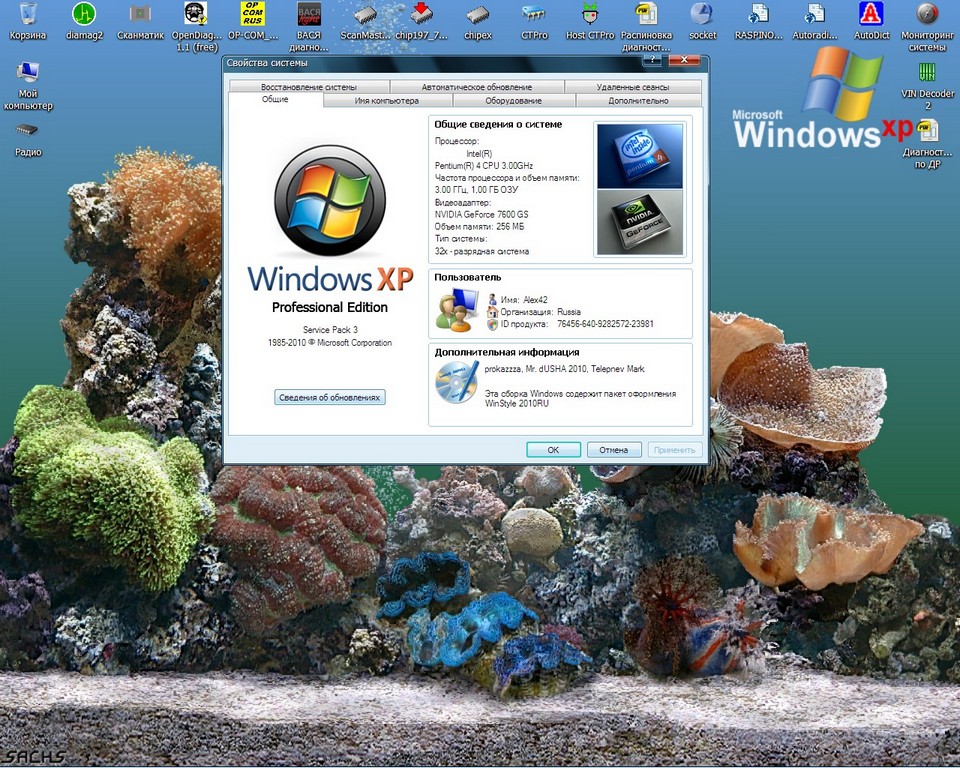Click the Pentium(R) 4 CPU 3.00GHz text
The image size is (960, 768).
click(x=484, y=165)
